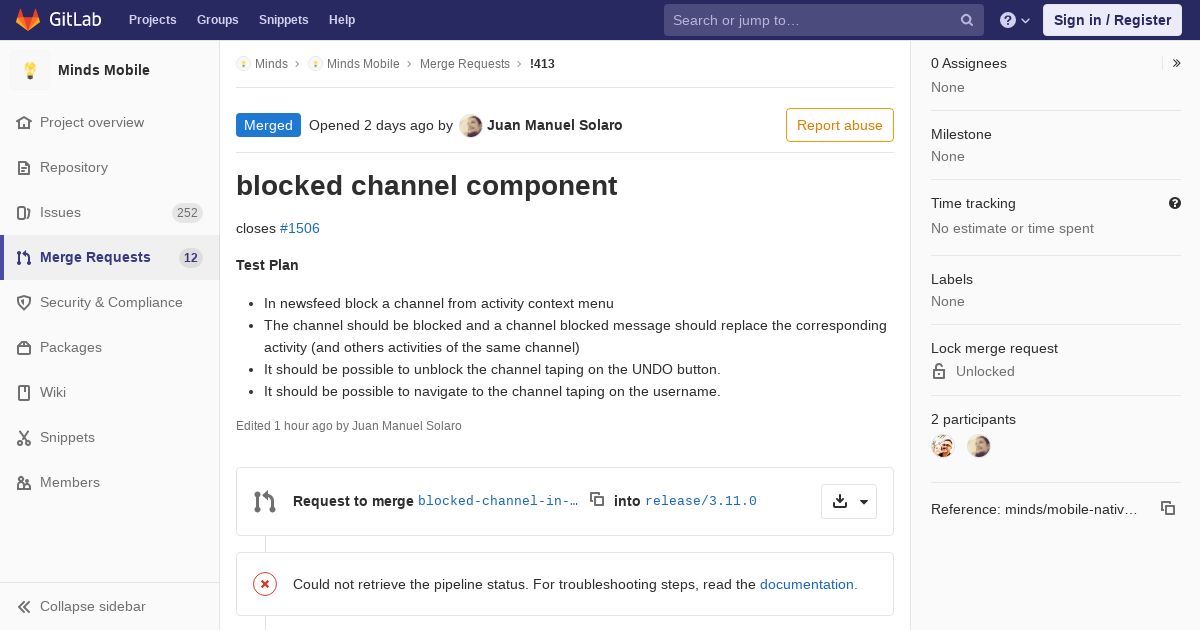Click the Project overview home icon

24,122
